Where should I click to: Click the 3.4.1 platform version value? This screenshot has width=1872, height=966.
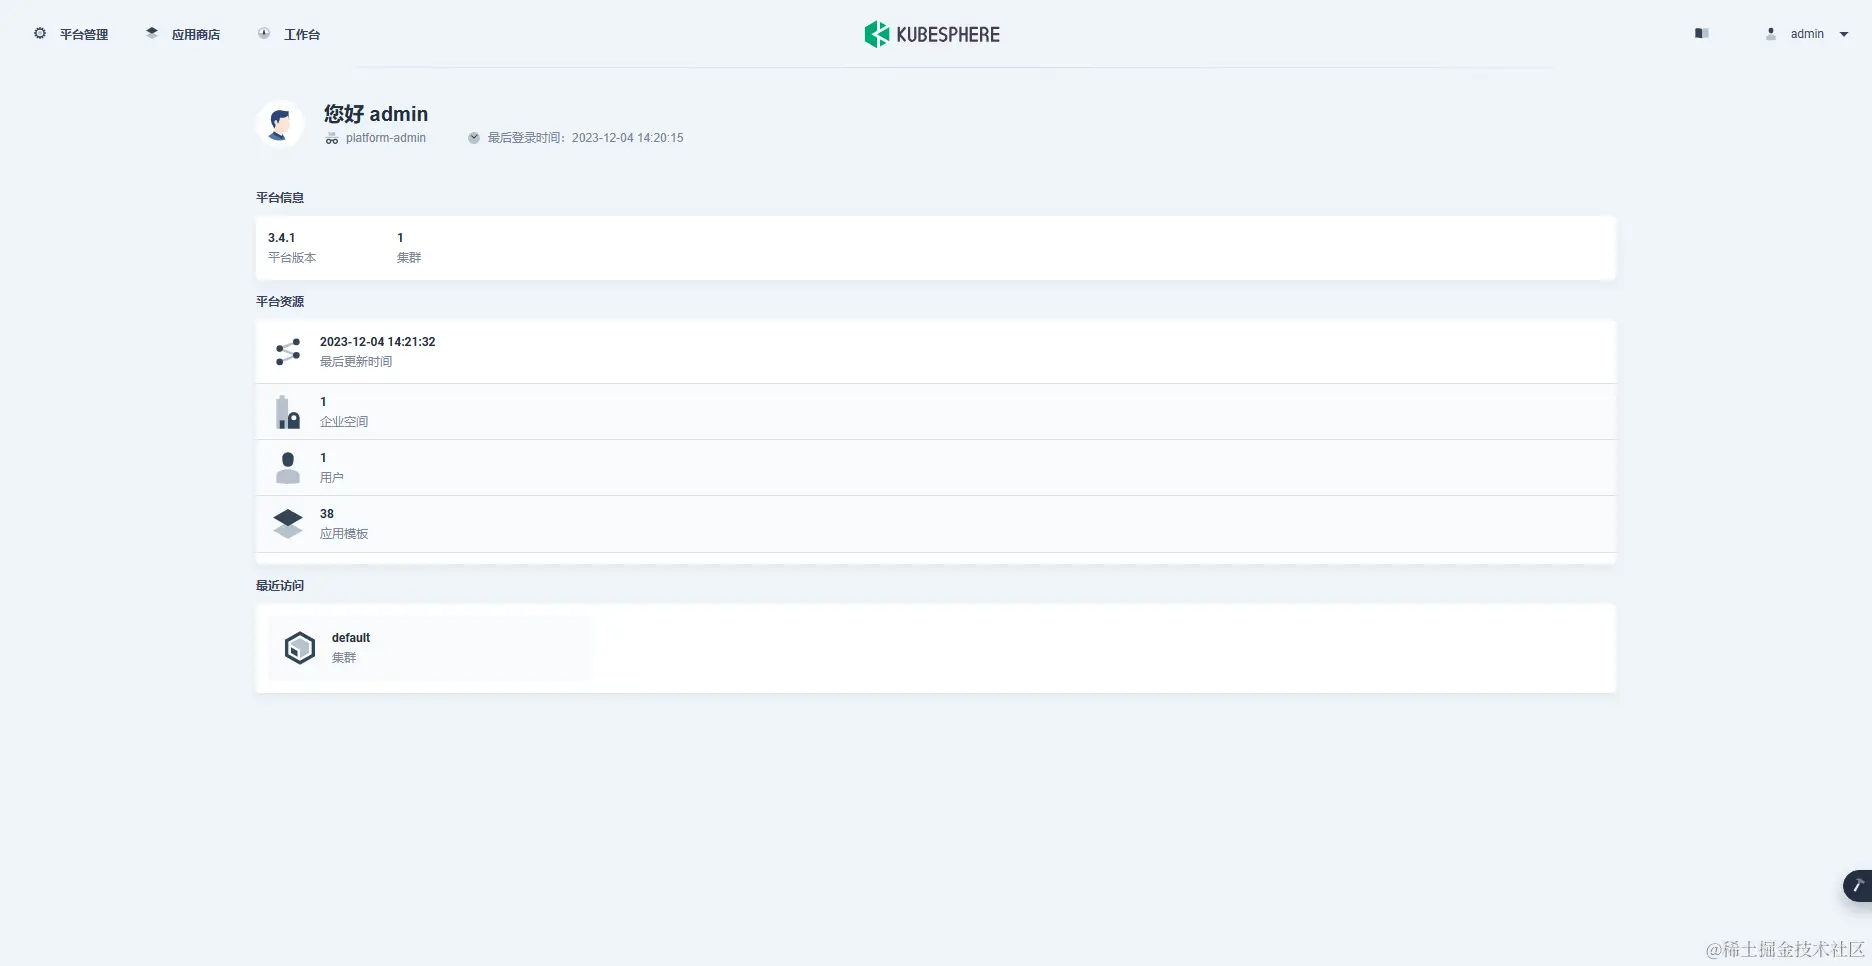[x=281, y=238]
